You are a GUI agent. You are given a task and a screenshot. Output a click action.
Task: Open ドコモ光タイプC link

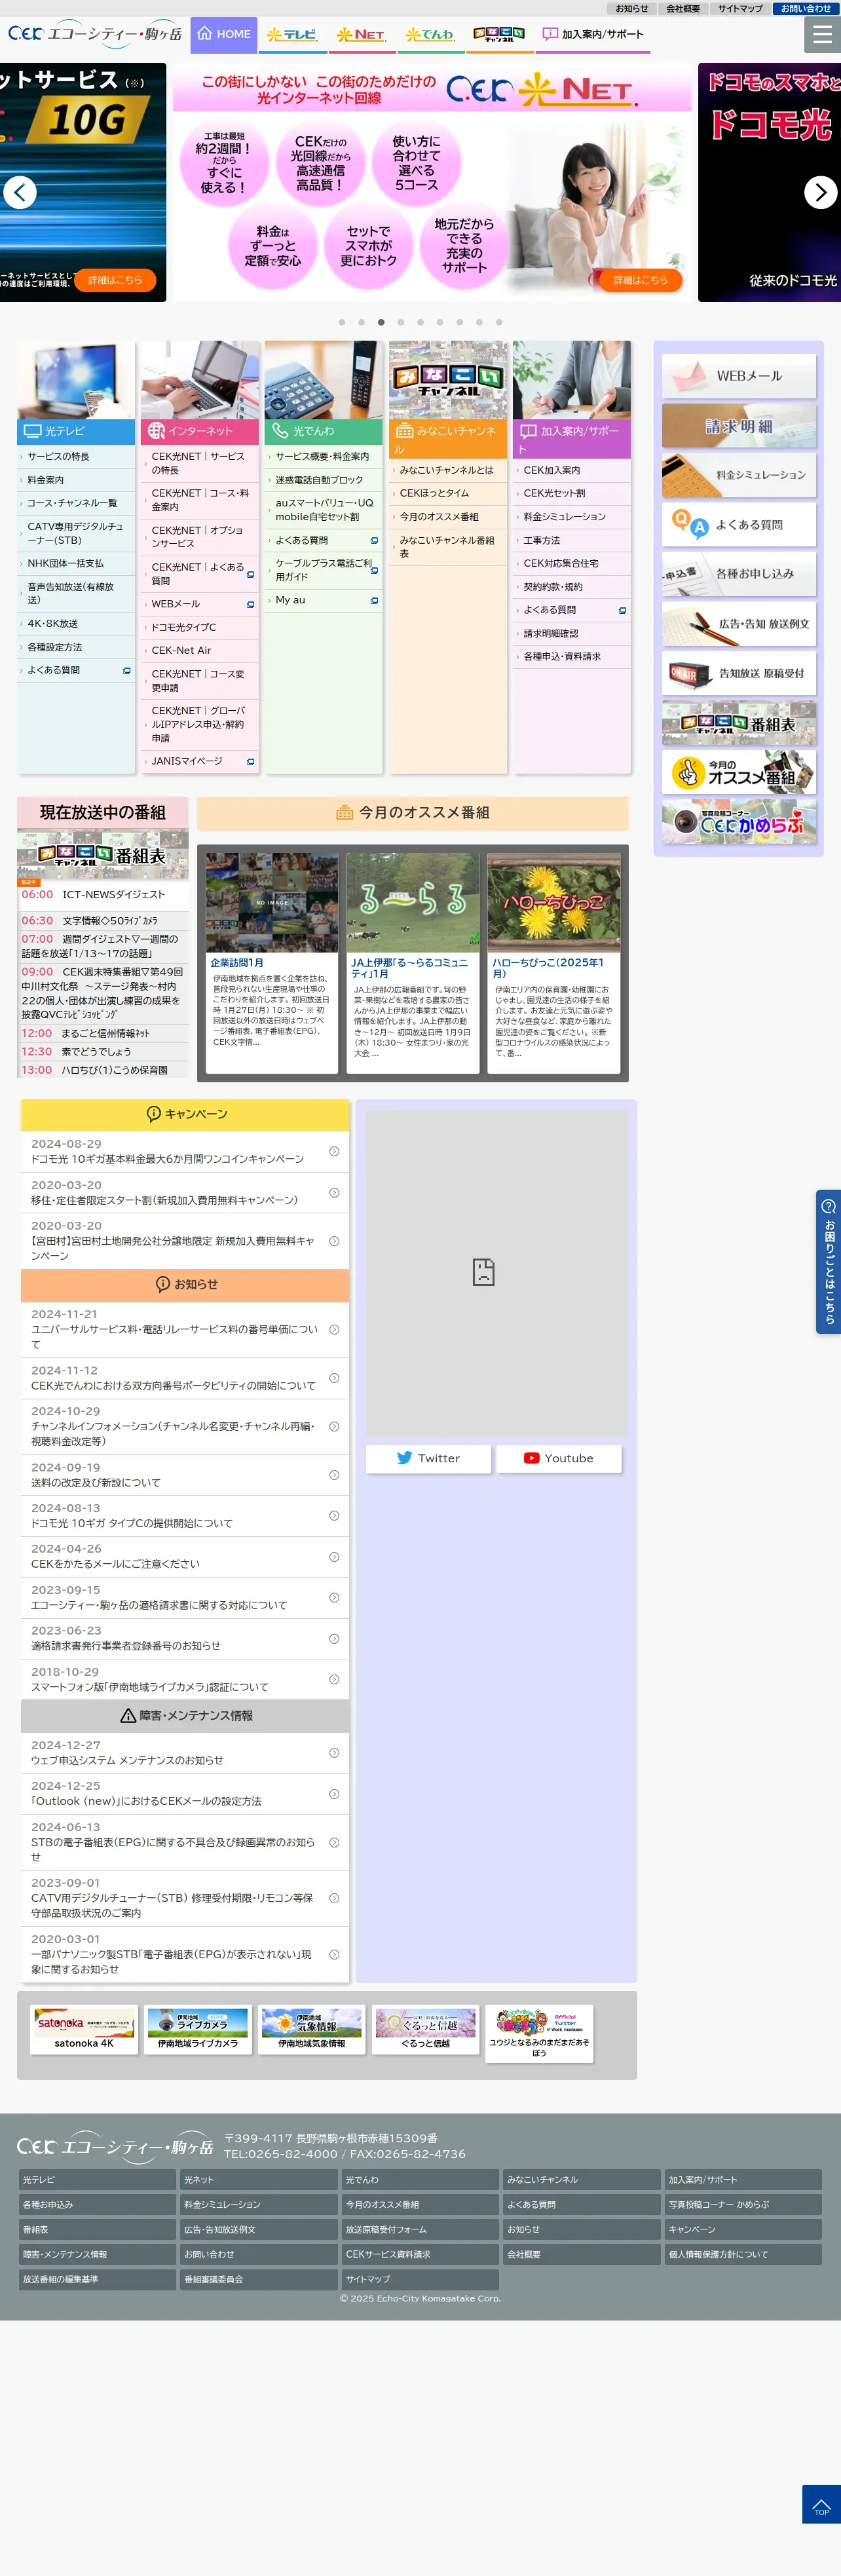pyautogui.click(x=200, y=627)
